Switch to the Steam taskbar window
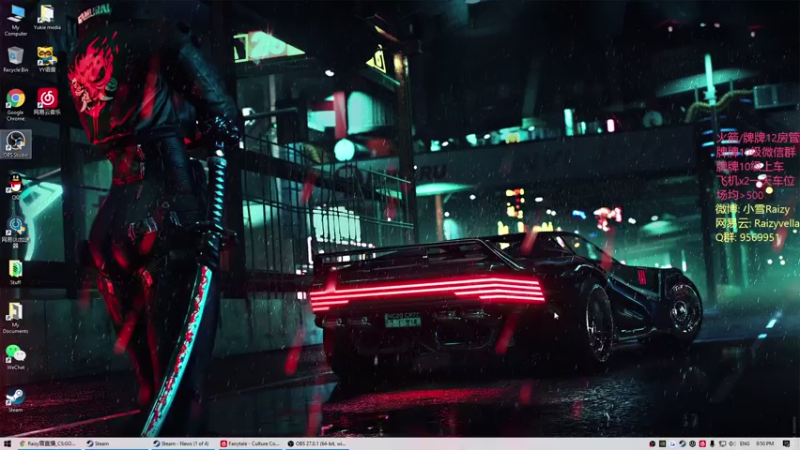Image resolution: width=800 pixels, height=450 pixels. [x=115, y=444]
